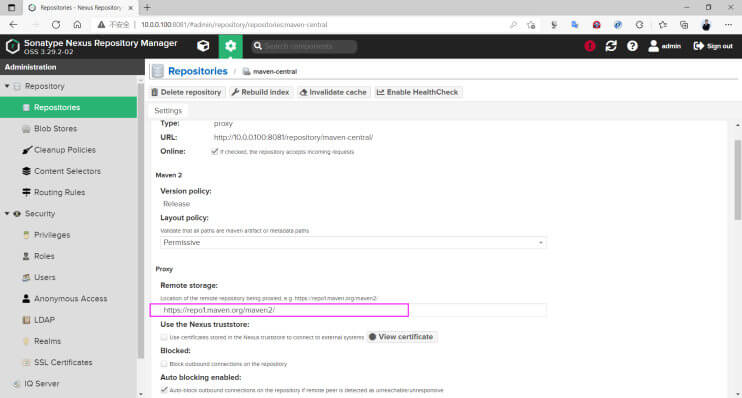Refresh data with the header refresh icon
The height and width of the screenshot is (398, 742).
pyautogui.click(x=611, y=46)
